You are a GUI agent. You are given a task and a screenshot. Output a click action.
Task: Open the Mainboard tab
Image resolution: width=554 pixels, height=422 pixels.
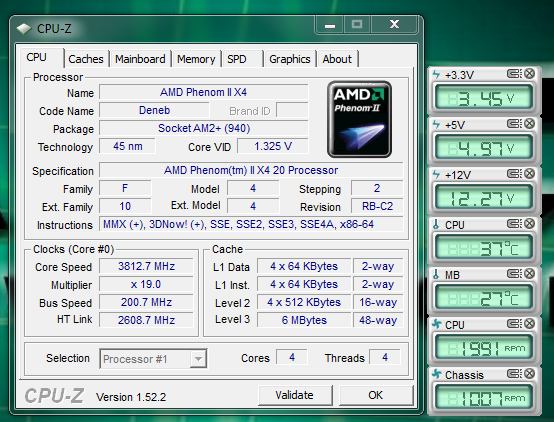tap(140, 59)
